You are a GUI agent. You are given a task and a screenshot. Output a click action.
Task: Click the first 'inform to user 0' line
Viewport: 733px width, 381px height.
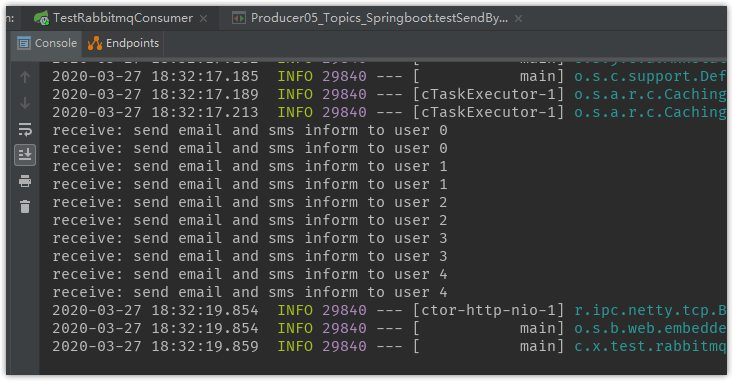[250, 130]
